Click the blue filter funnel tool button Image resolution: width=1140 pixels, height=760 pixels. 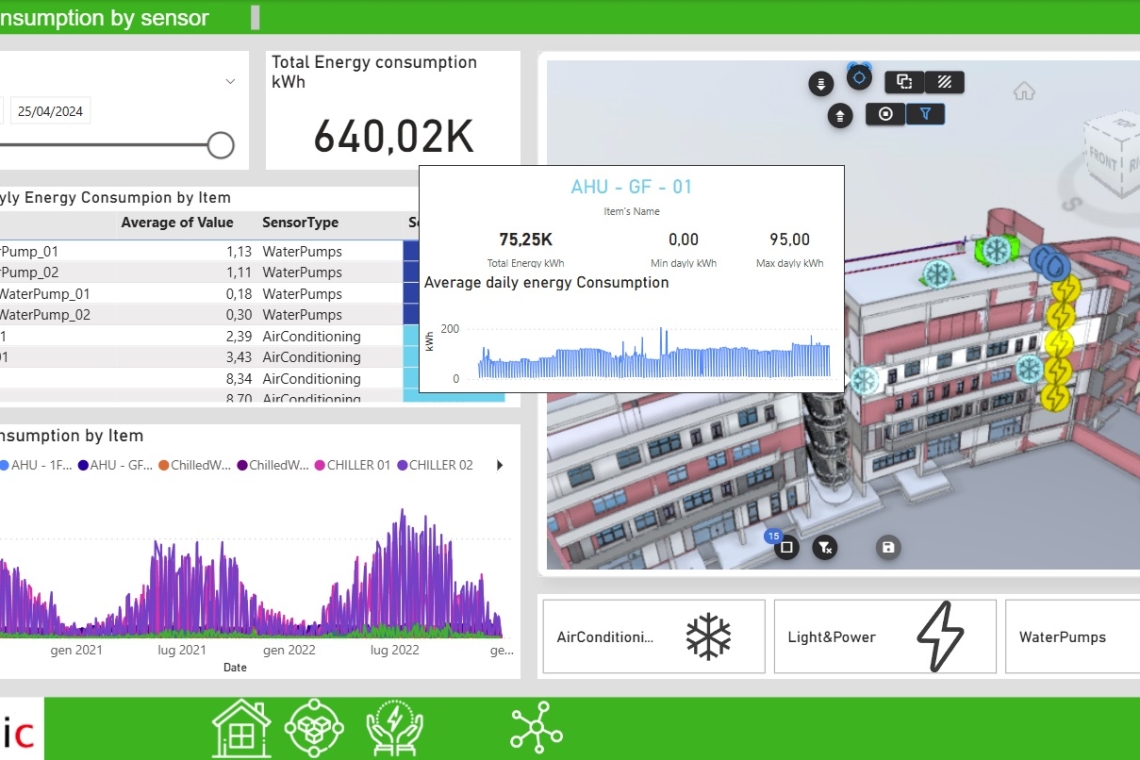point(925,114)
